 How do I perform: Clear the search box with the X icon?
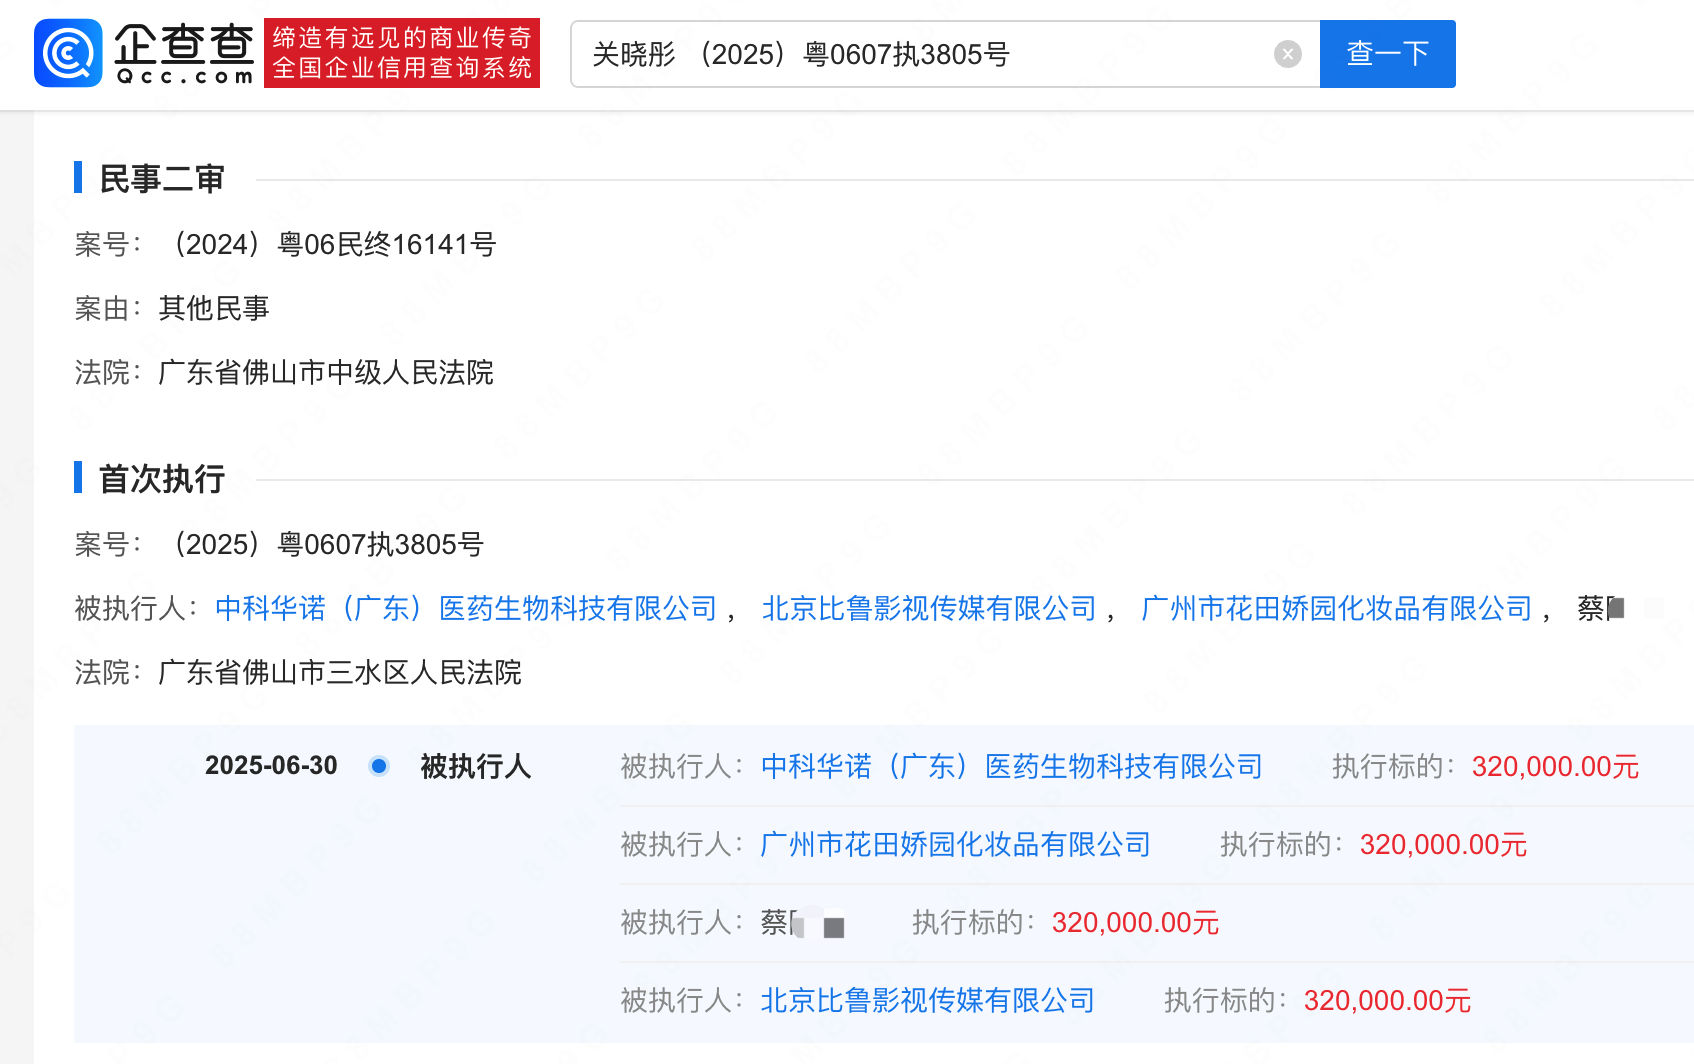(x=1288, y=54)
